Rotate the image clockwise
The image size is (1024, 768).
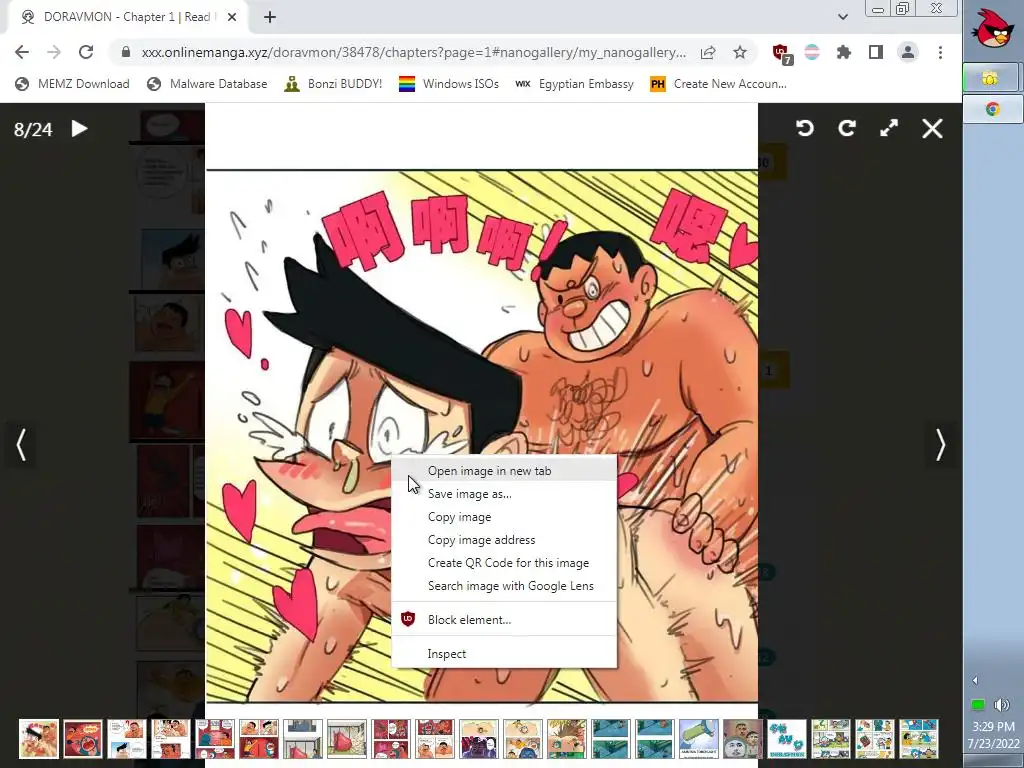(x=847, y=128)
